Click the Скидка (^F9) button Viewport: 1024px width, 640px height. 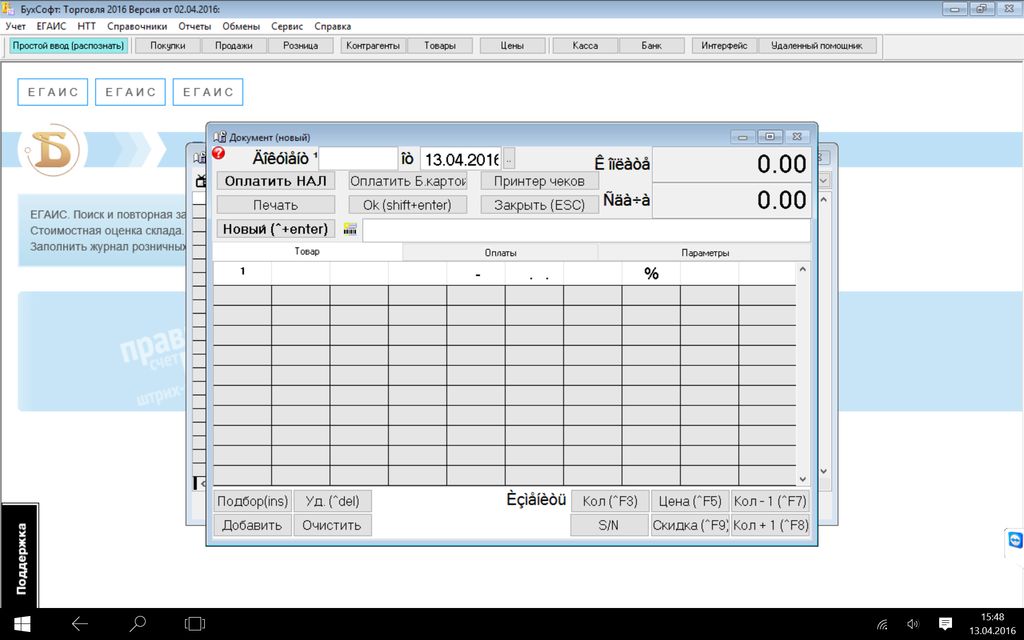(690, 525)
